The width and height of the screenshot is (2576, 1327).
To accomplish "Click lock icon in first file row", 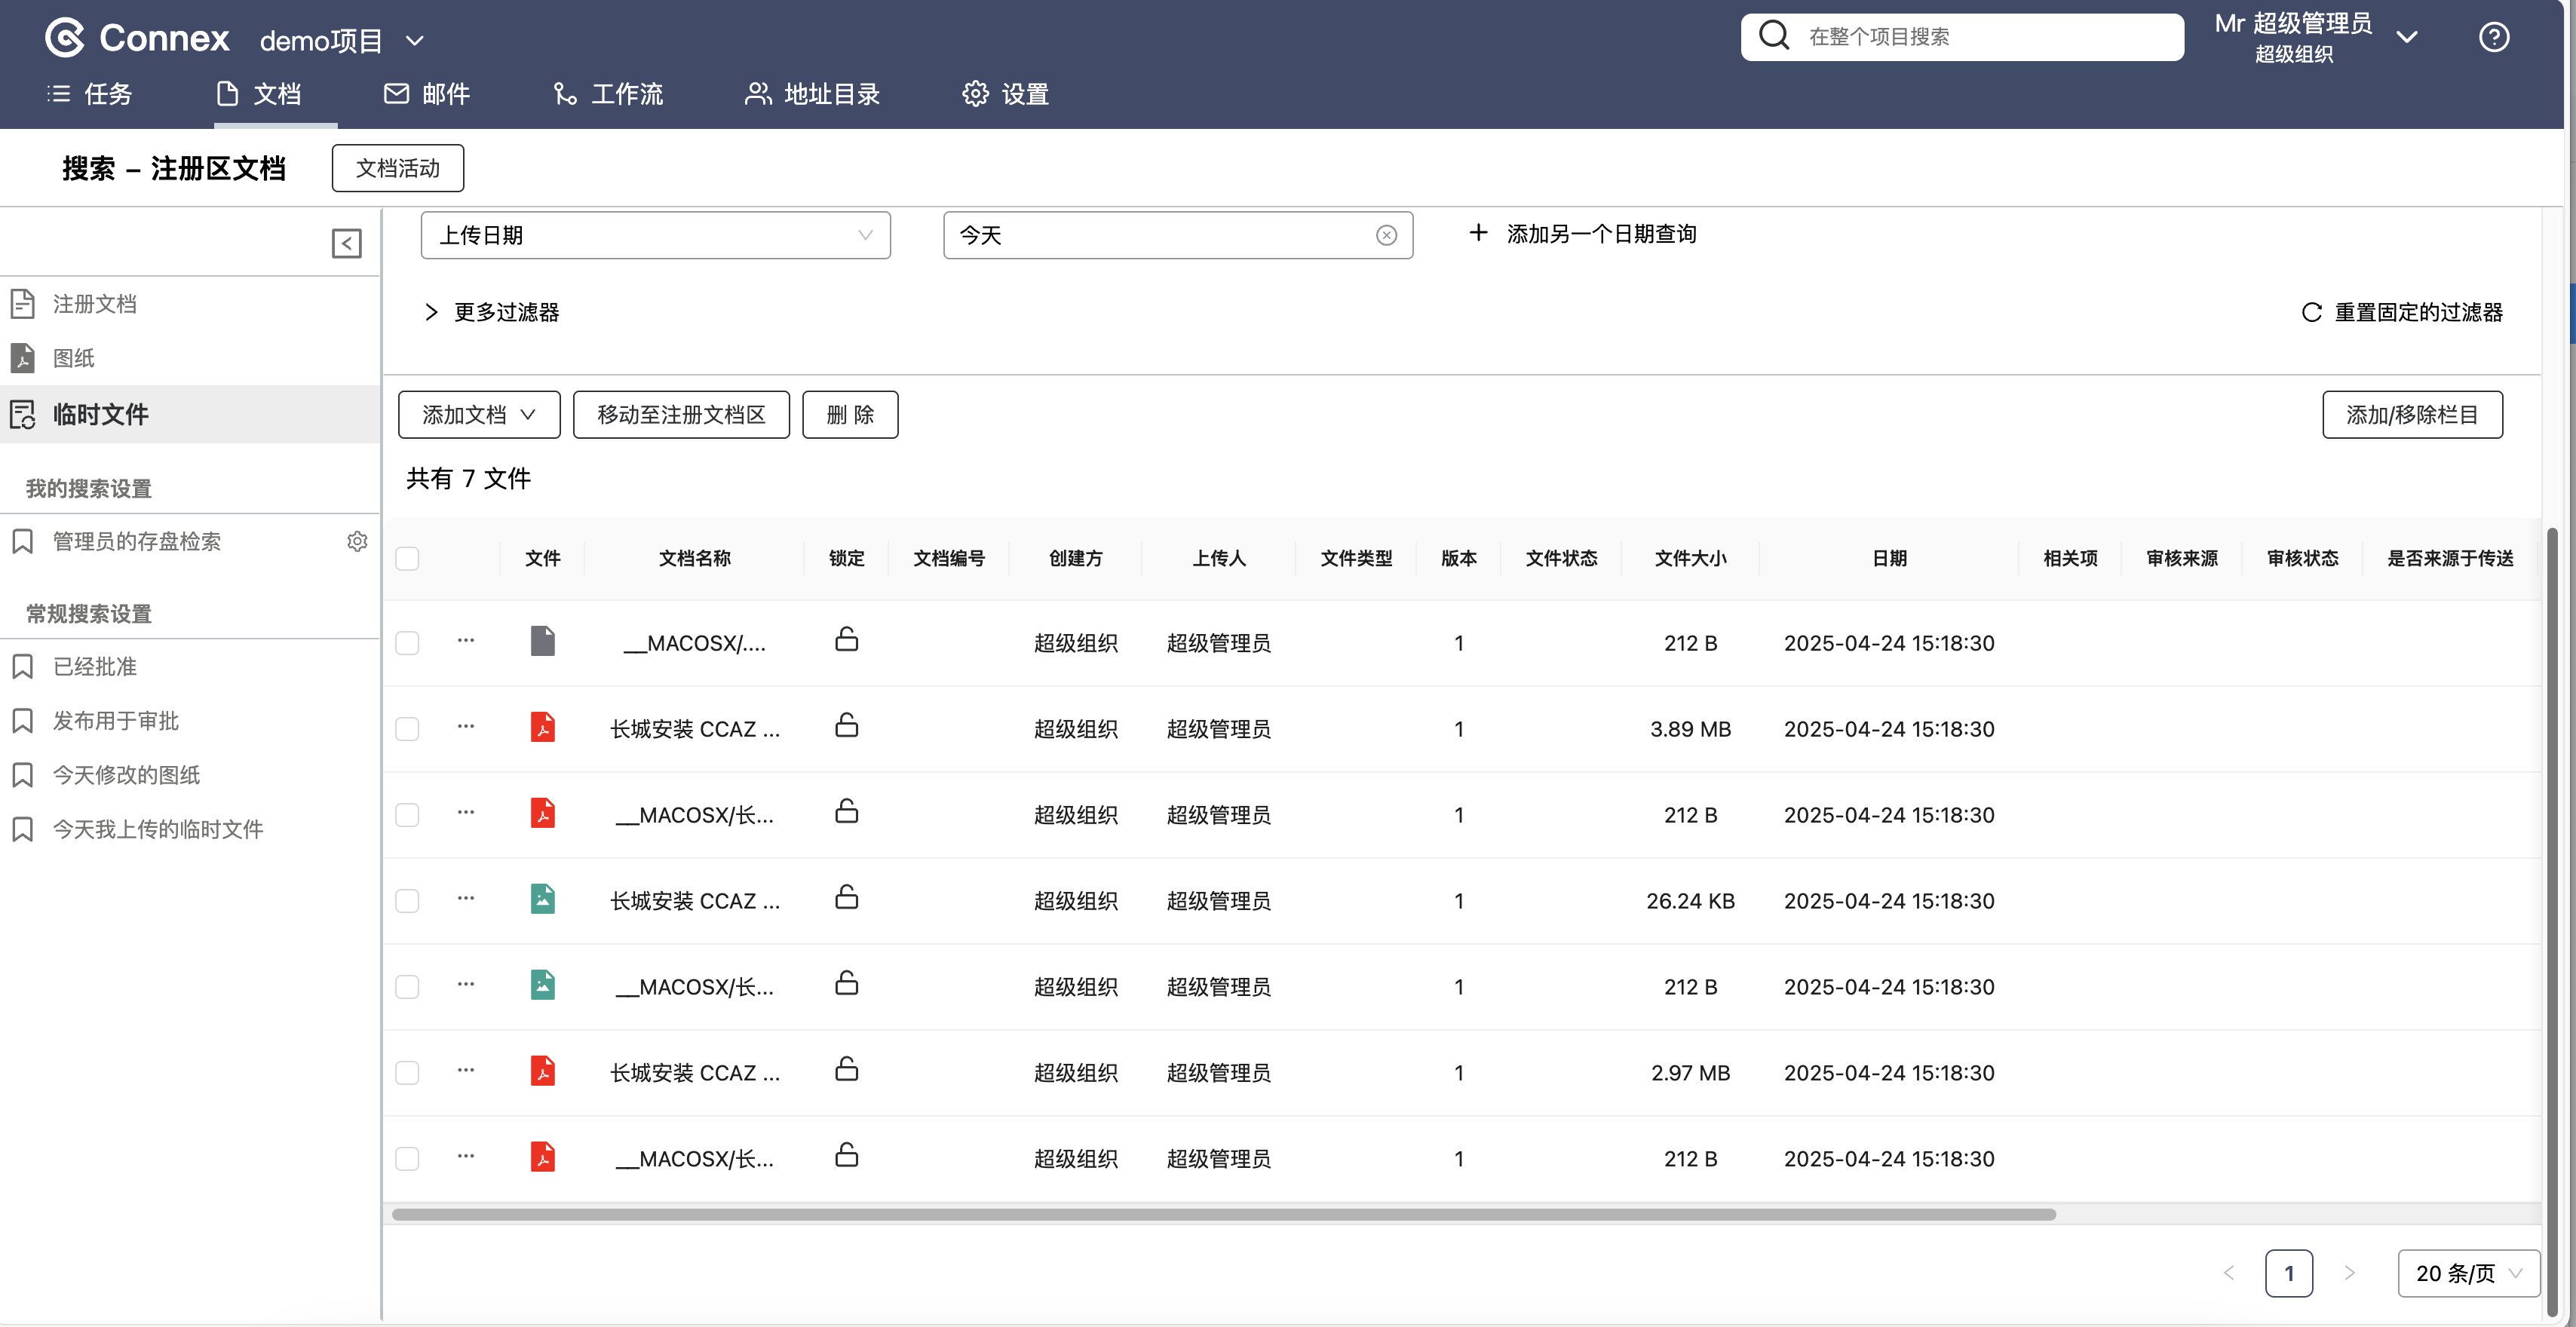I will [846, 639].
